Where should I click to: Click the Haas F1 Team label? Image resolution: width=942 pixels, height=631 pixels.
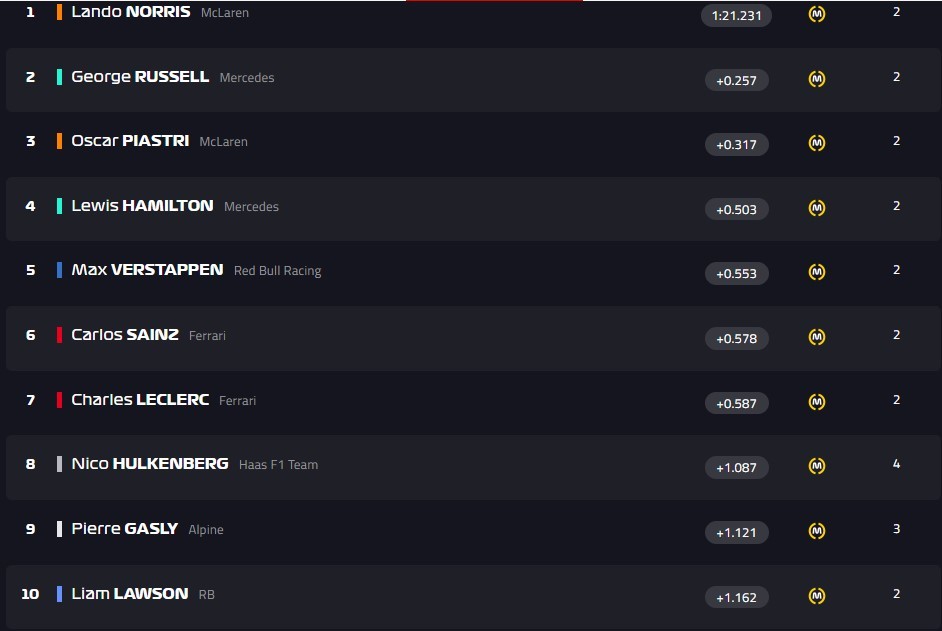click(x=278, y=465)
